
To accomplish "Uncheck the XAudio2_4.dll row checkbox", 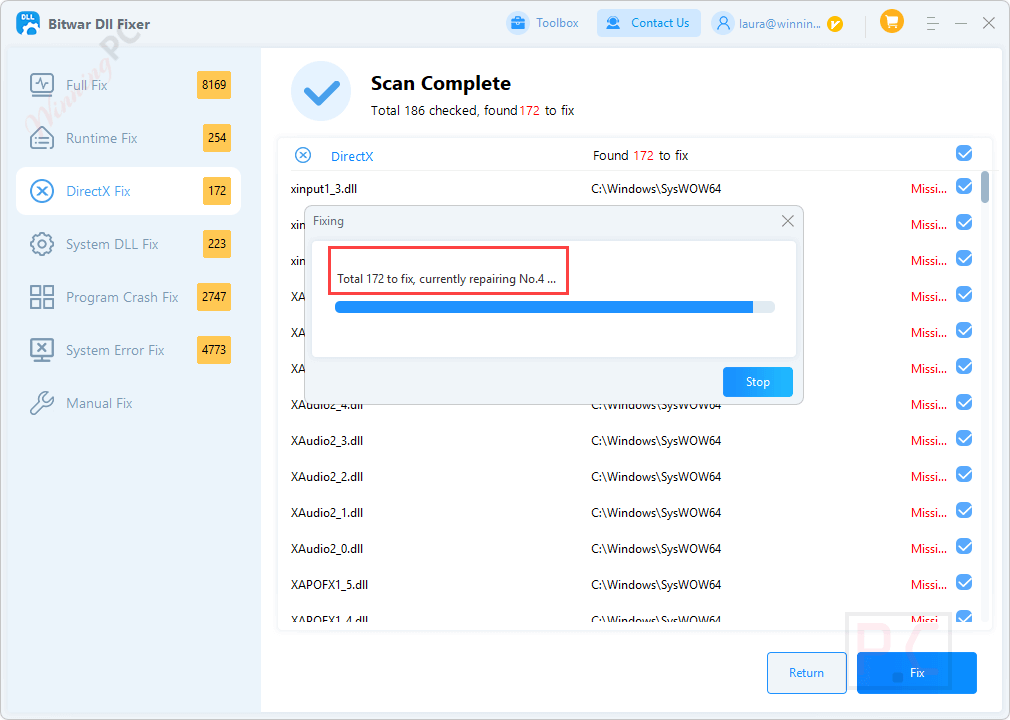I will (x=963, y=402).
